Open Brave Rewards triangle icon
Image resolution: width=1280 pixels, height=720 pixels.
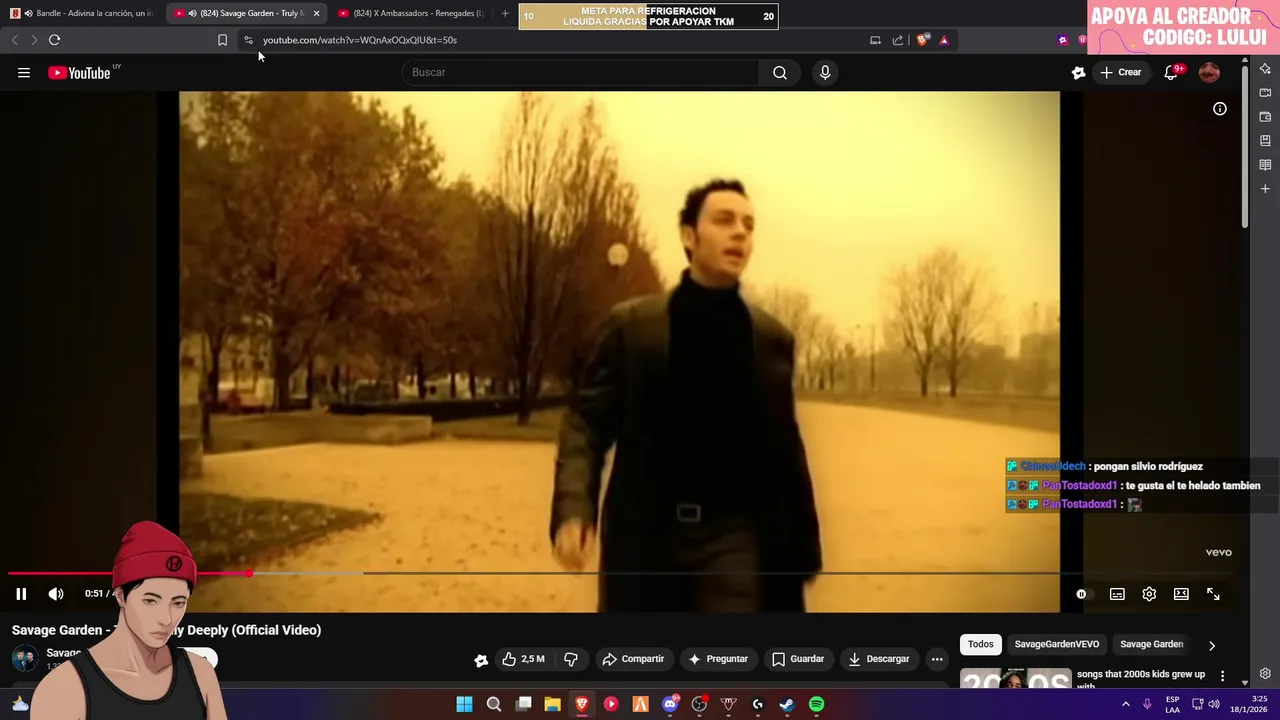click(944, 40)
